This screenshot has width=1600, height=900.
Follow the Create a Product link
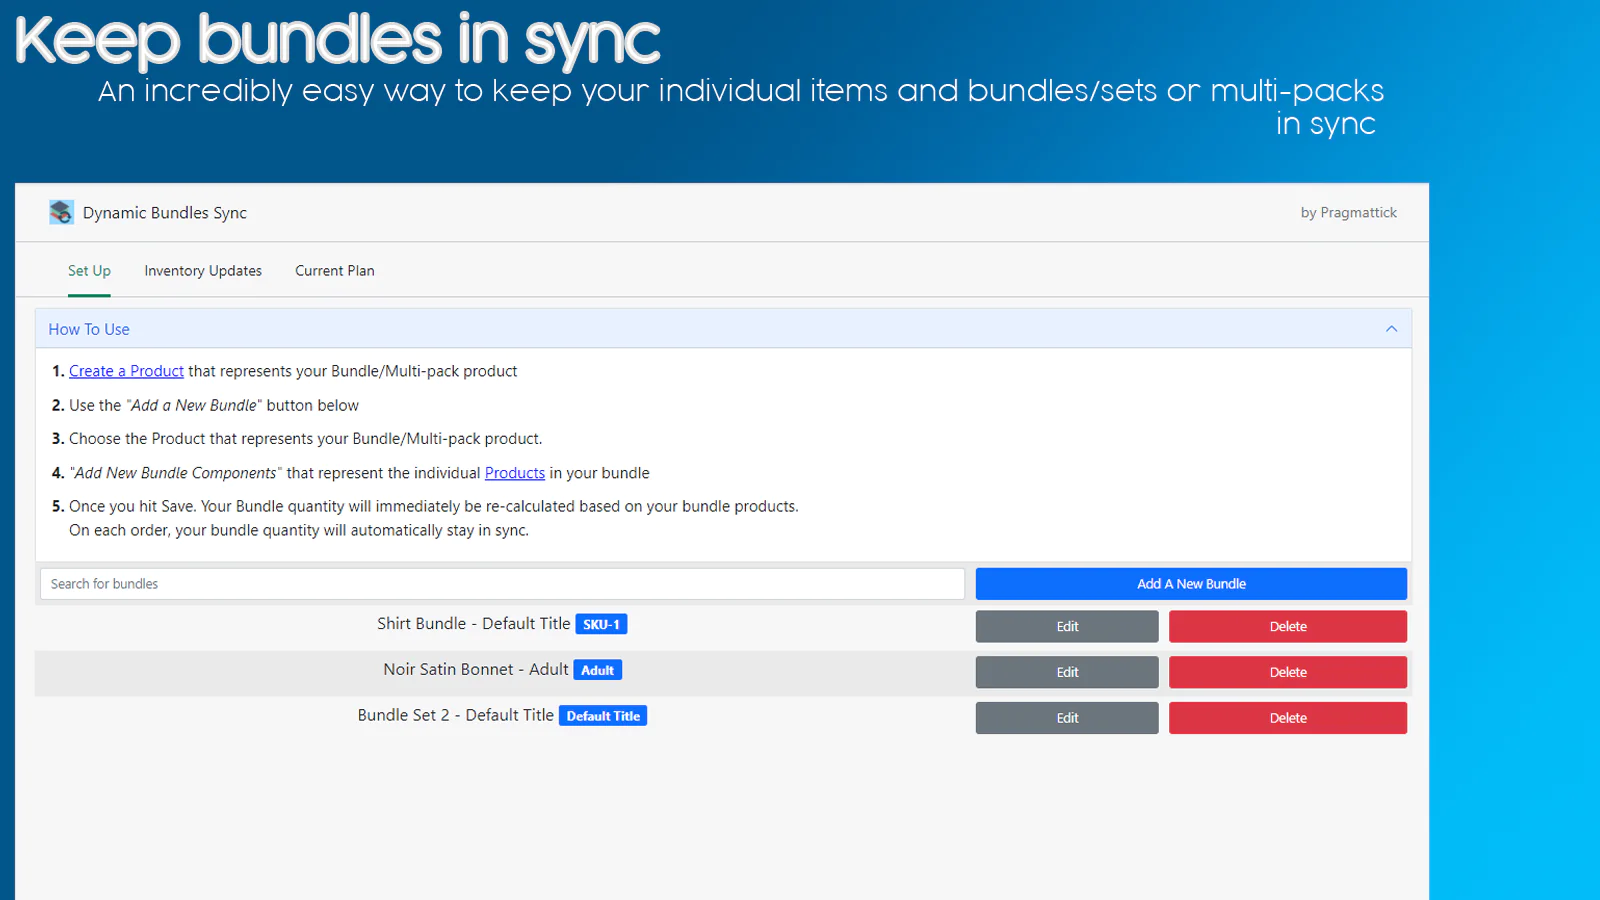pyautogui.click(x=126, y=371)
